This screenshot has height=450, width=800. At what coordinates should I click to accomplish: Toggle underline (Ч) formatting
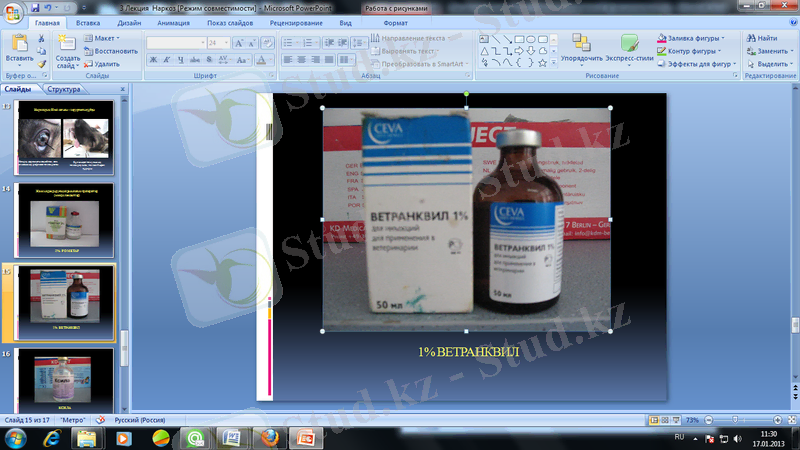pyautogui.click(x=181, y=60)
